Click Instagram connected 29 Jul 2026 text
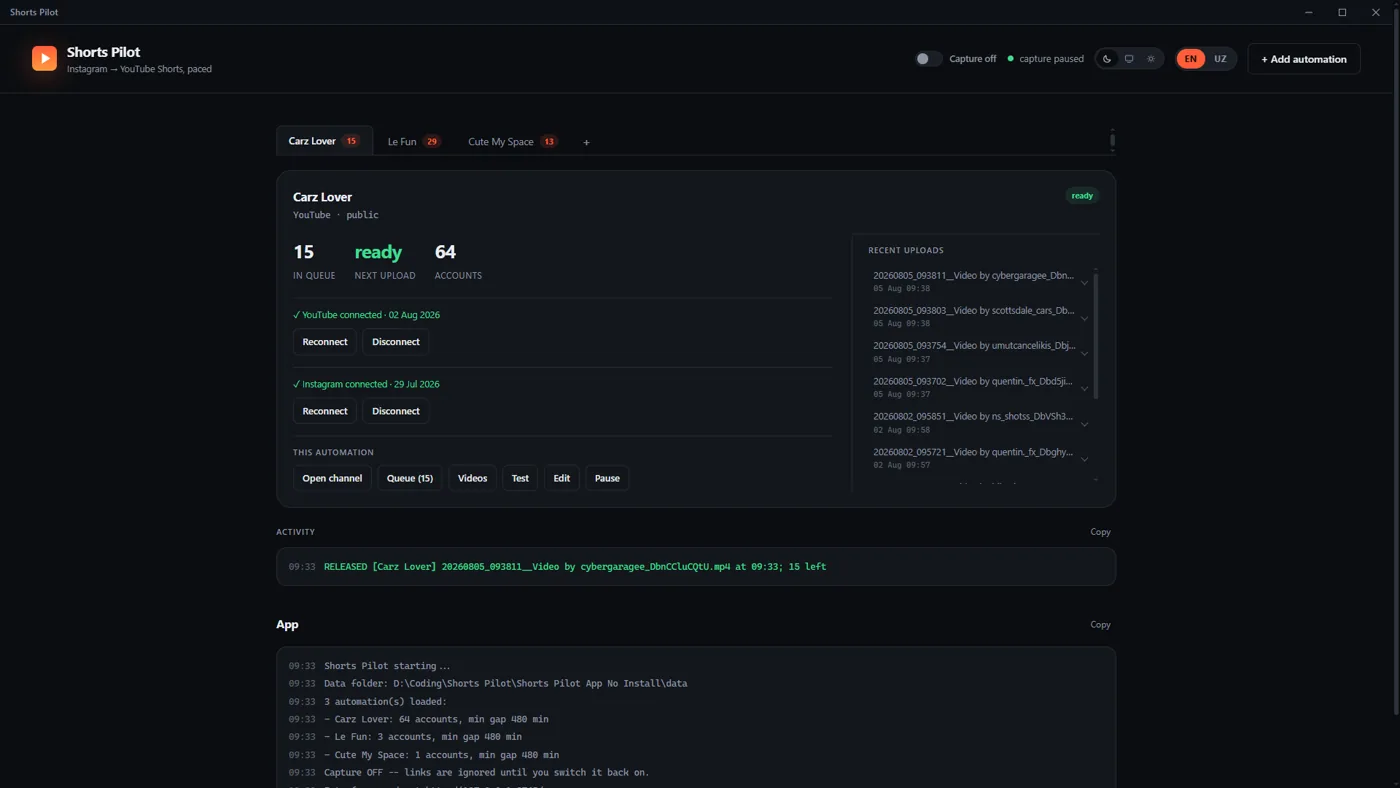 coord(366,384)
